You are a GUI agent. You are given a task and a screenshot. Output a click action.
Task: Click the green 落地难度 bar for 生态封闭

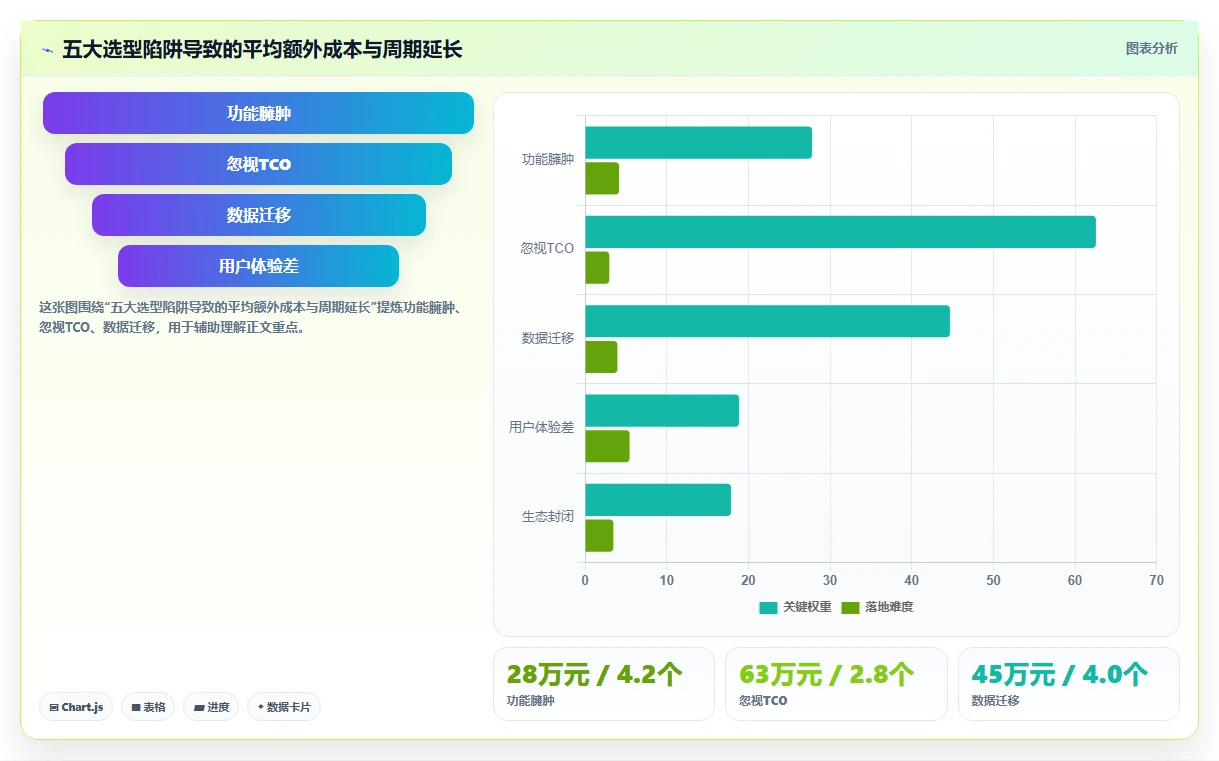[599, 536]
